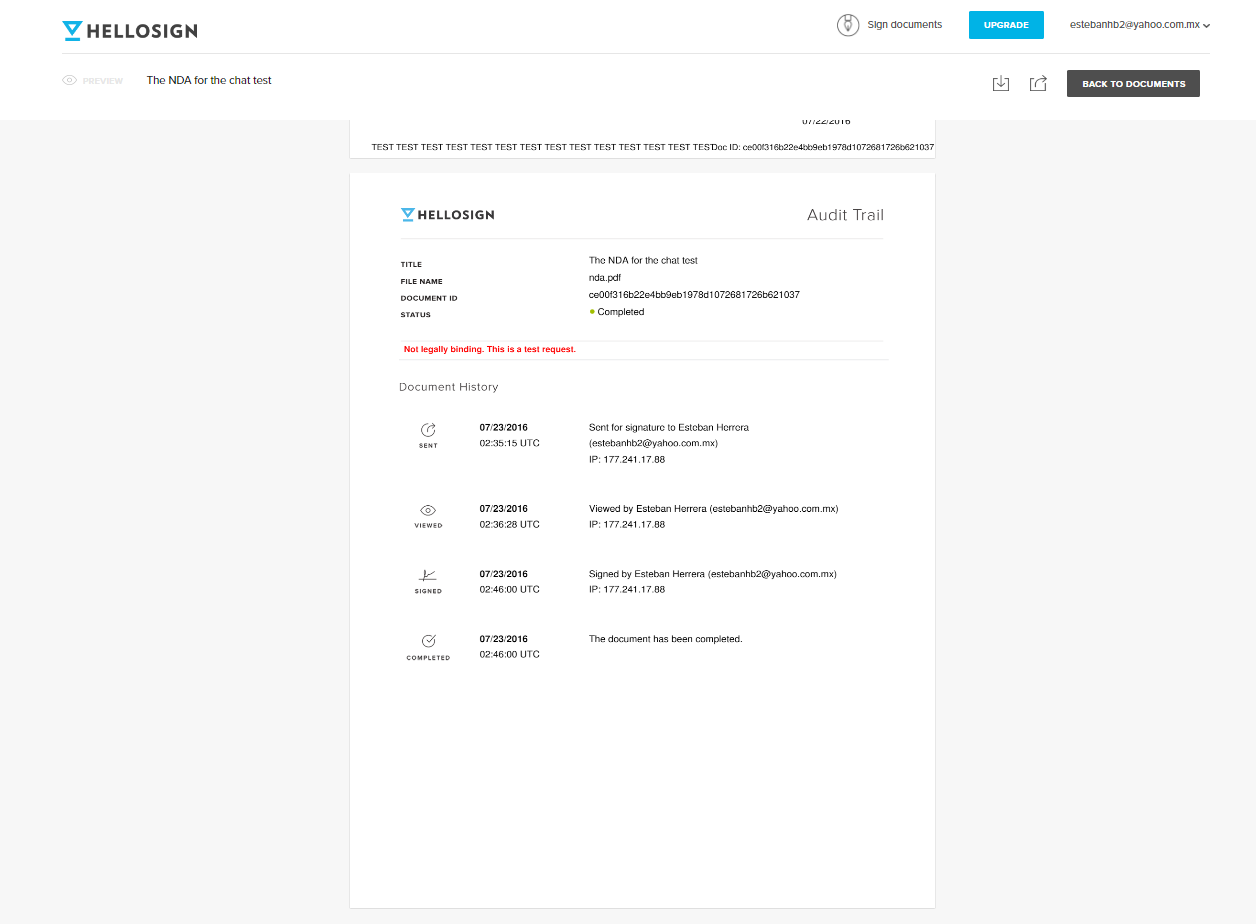Click 'Signed by Esteban Herrera' entry
1256x924 pixels.
[713, 574]
